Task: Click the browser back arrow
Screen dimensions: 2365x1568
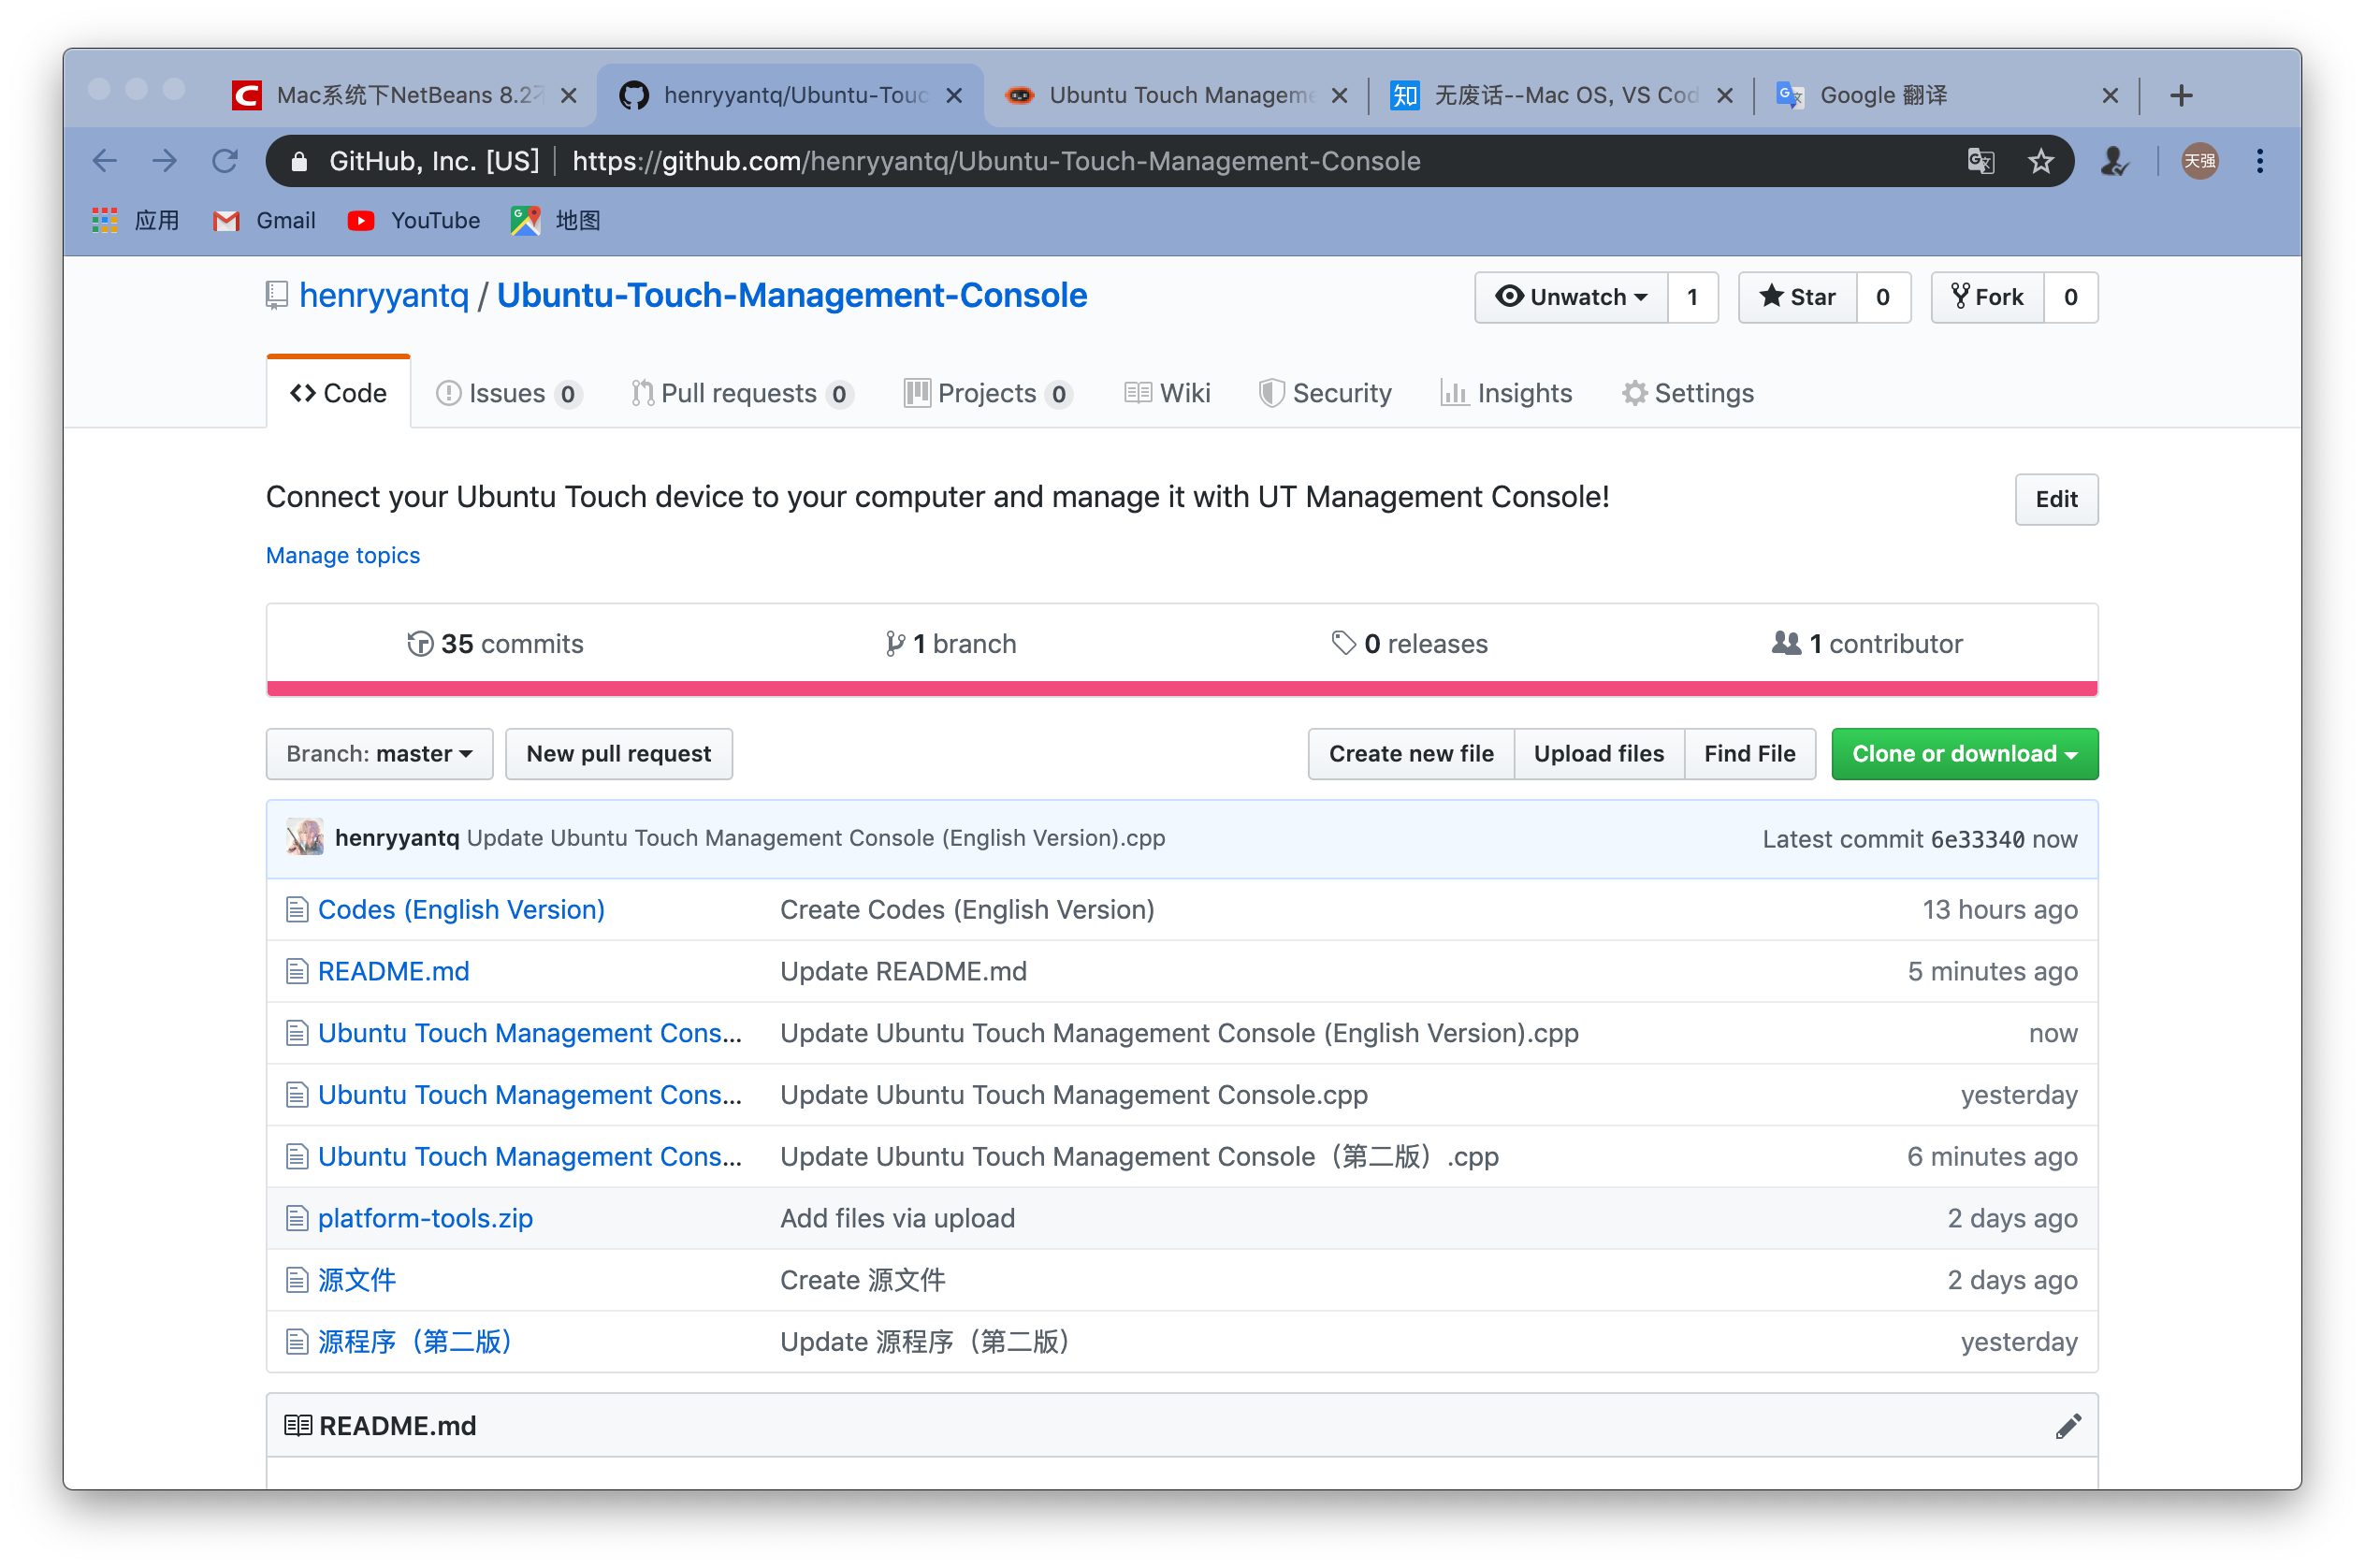Action: coord(104,161)
